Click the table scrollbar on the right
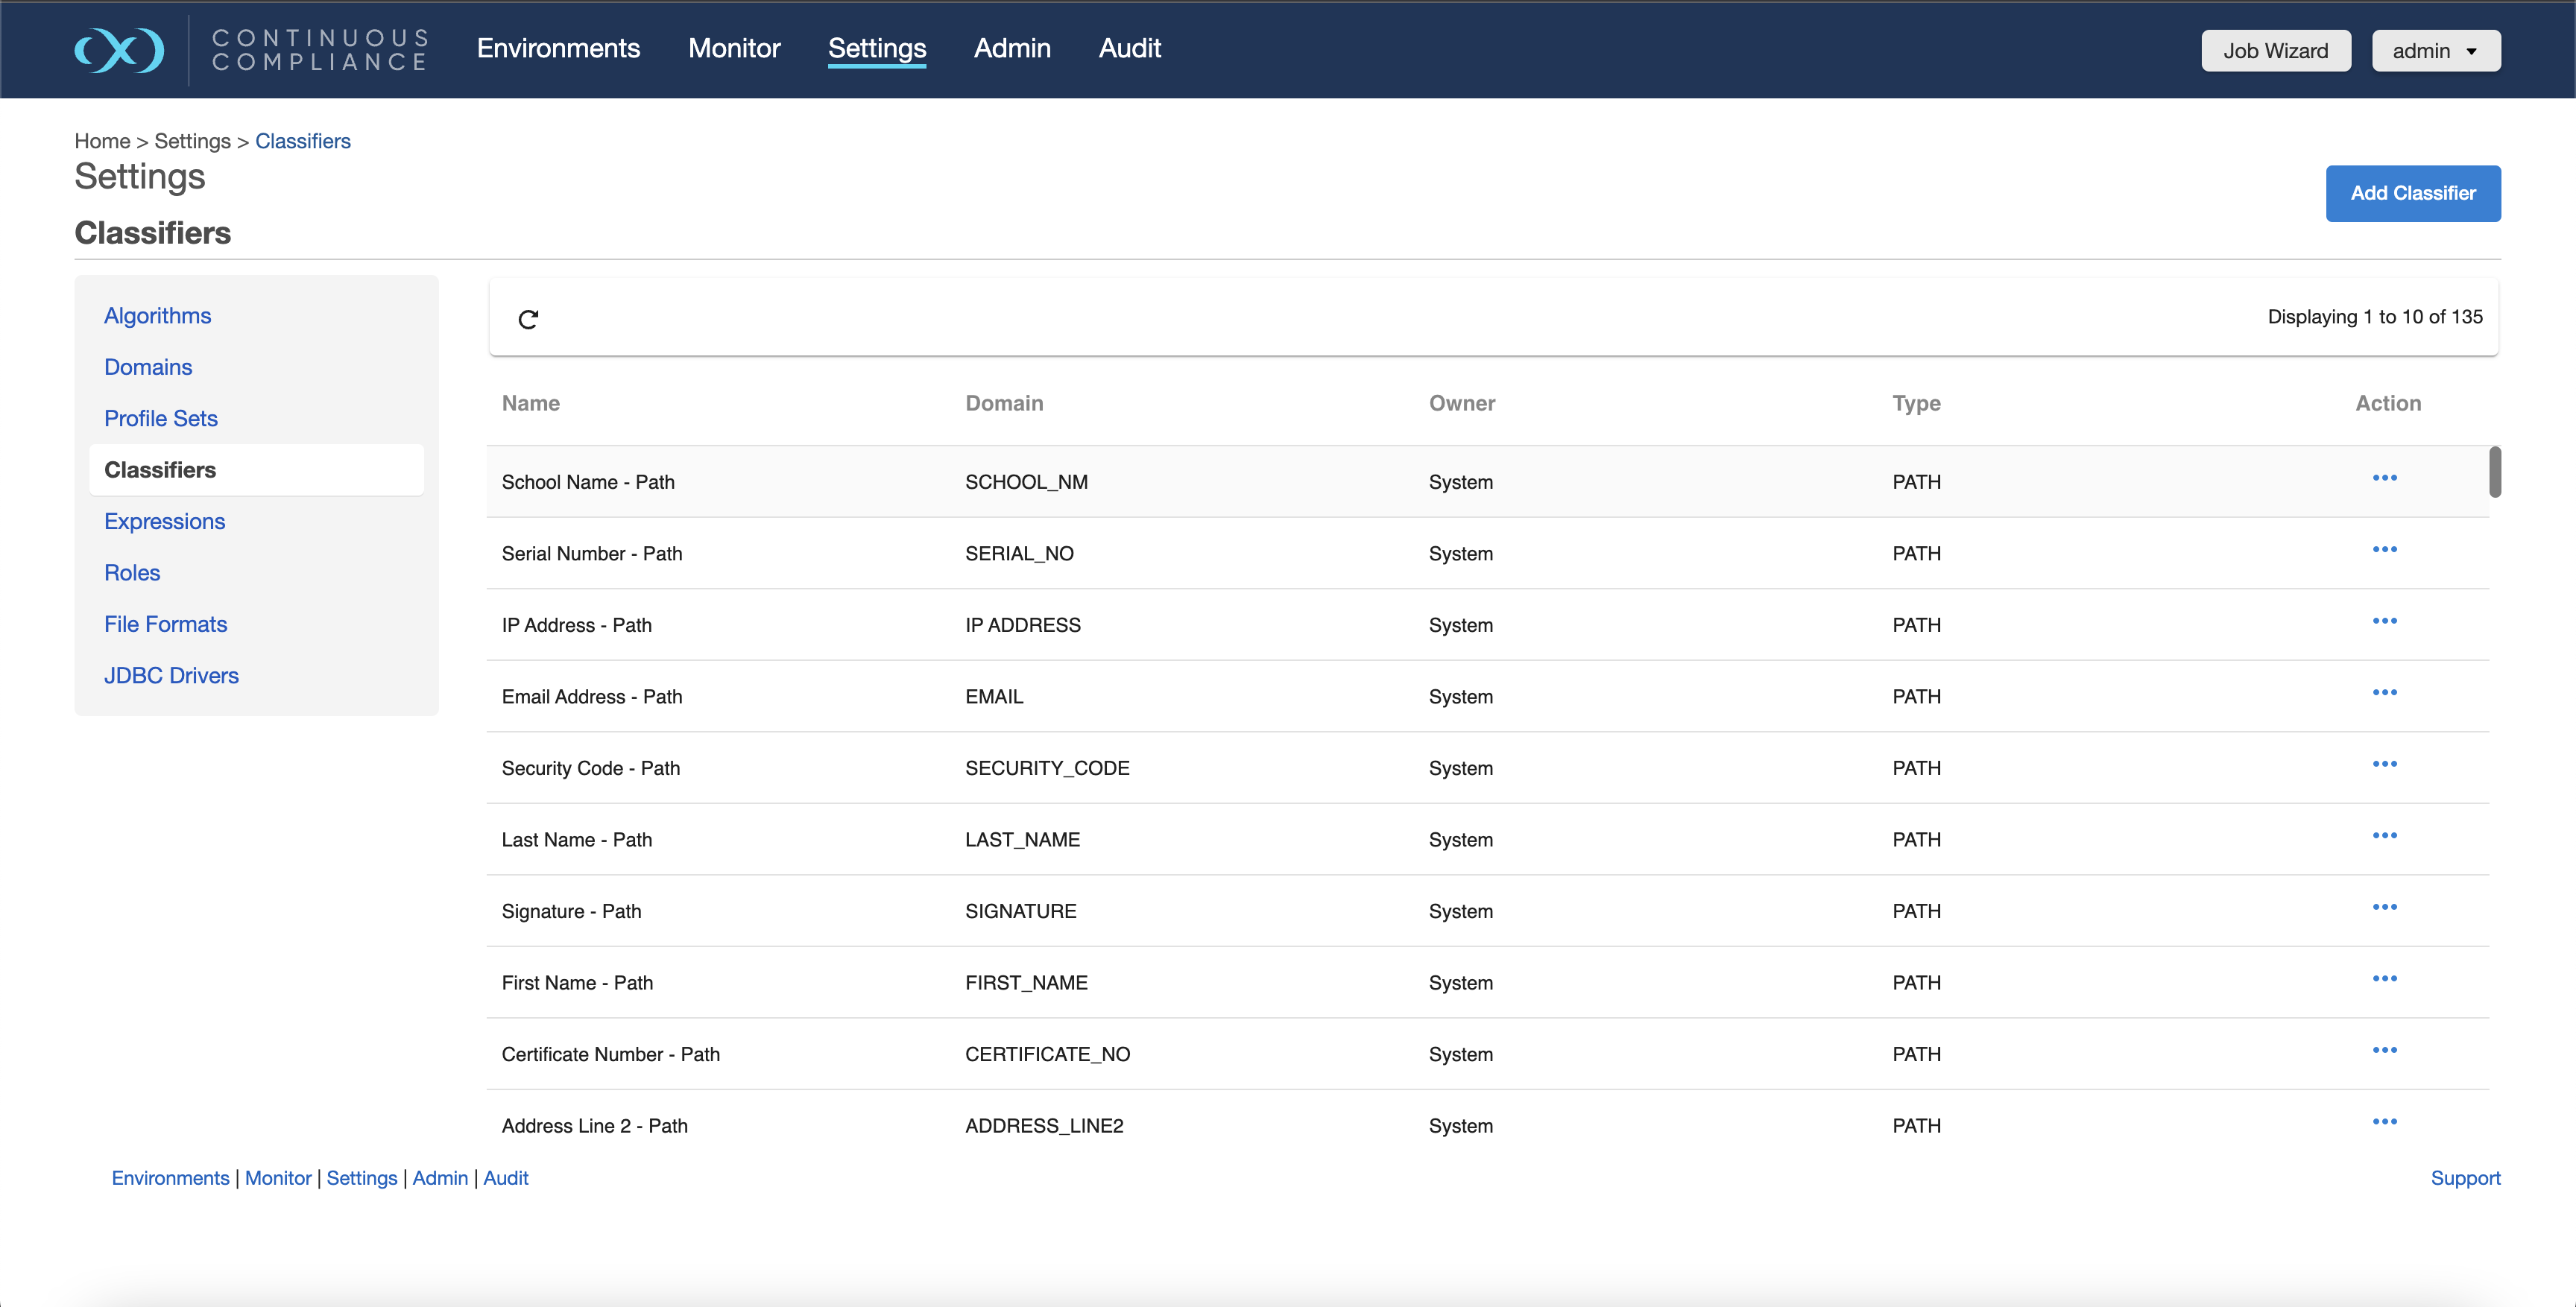Image resolution: width=2576 pixels, height=1307 pixels. coord(2496,472)
